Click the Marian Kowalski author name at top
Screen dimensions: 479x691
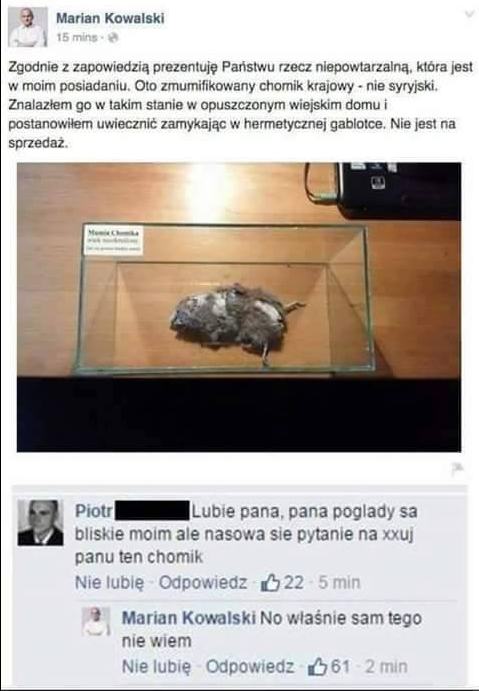pyautogui.click(x=110, y=18)
